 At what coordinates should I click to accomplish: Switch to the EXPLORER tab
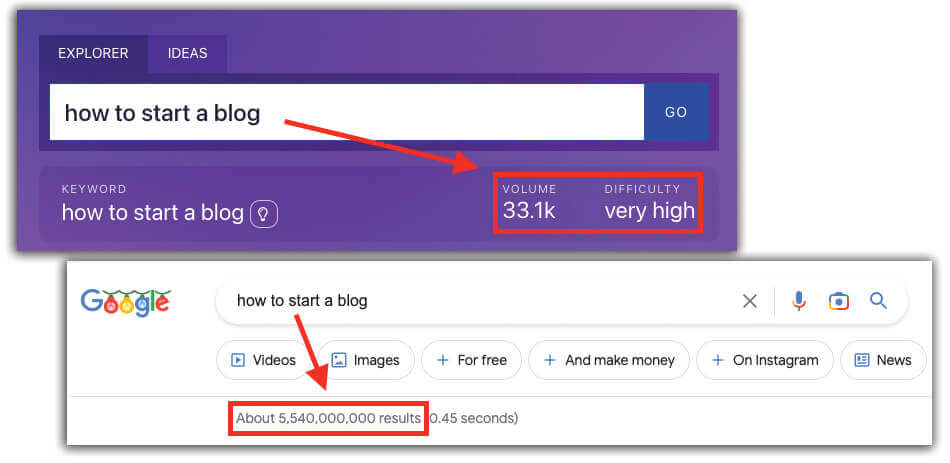93,53
